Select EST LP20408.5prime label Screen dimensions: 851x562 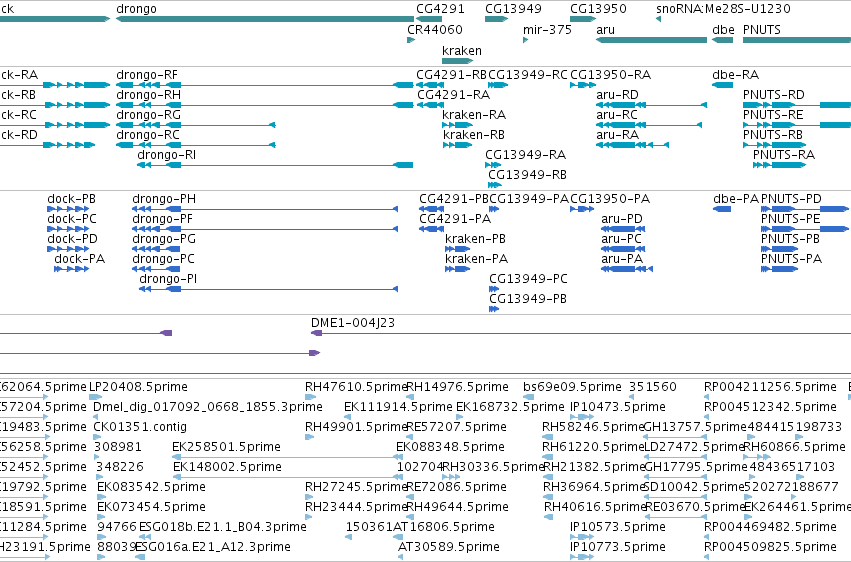click(x=138, y=387)
